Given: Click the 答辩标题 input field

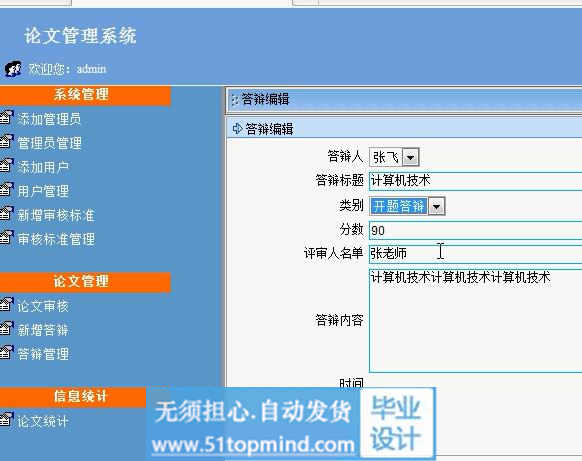Looking at the screenshot, I should coord(475,181).
